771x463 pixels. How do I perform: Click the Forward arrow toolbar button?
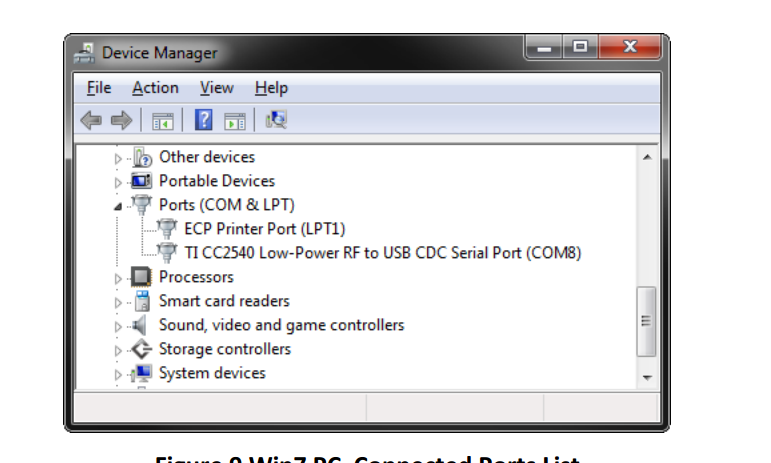122,121
